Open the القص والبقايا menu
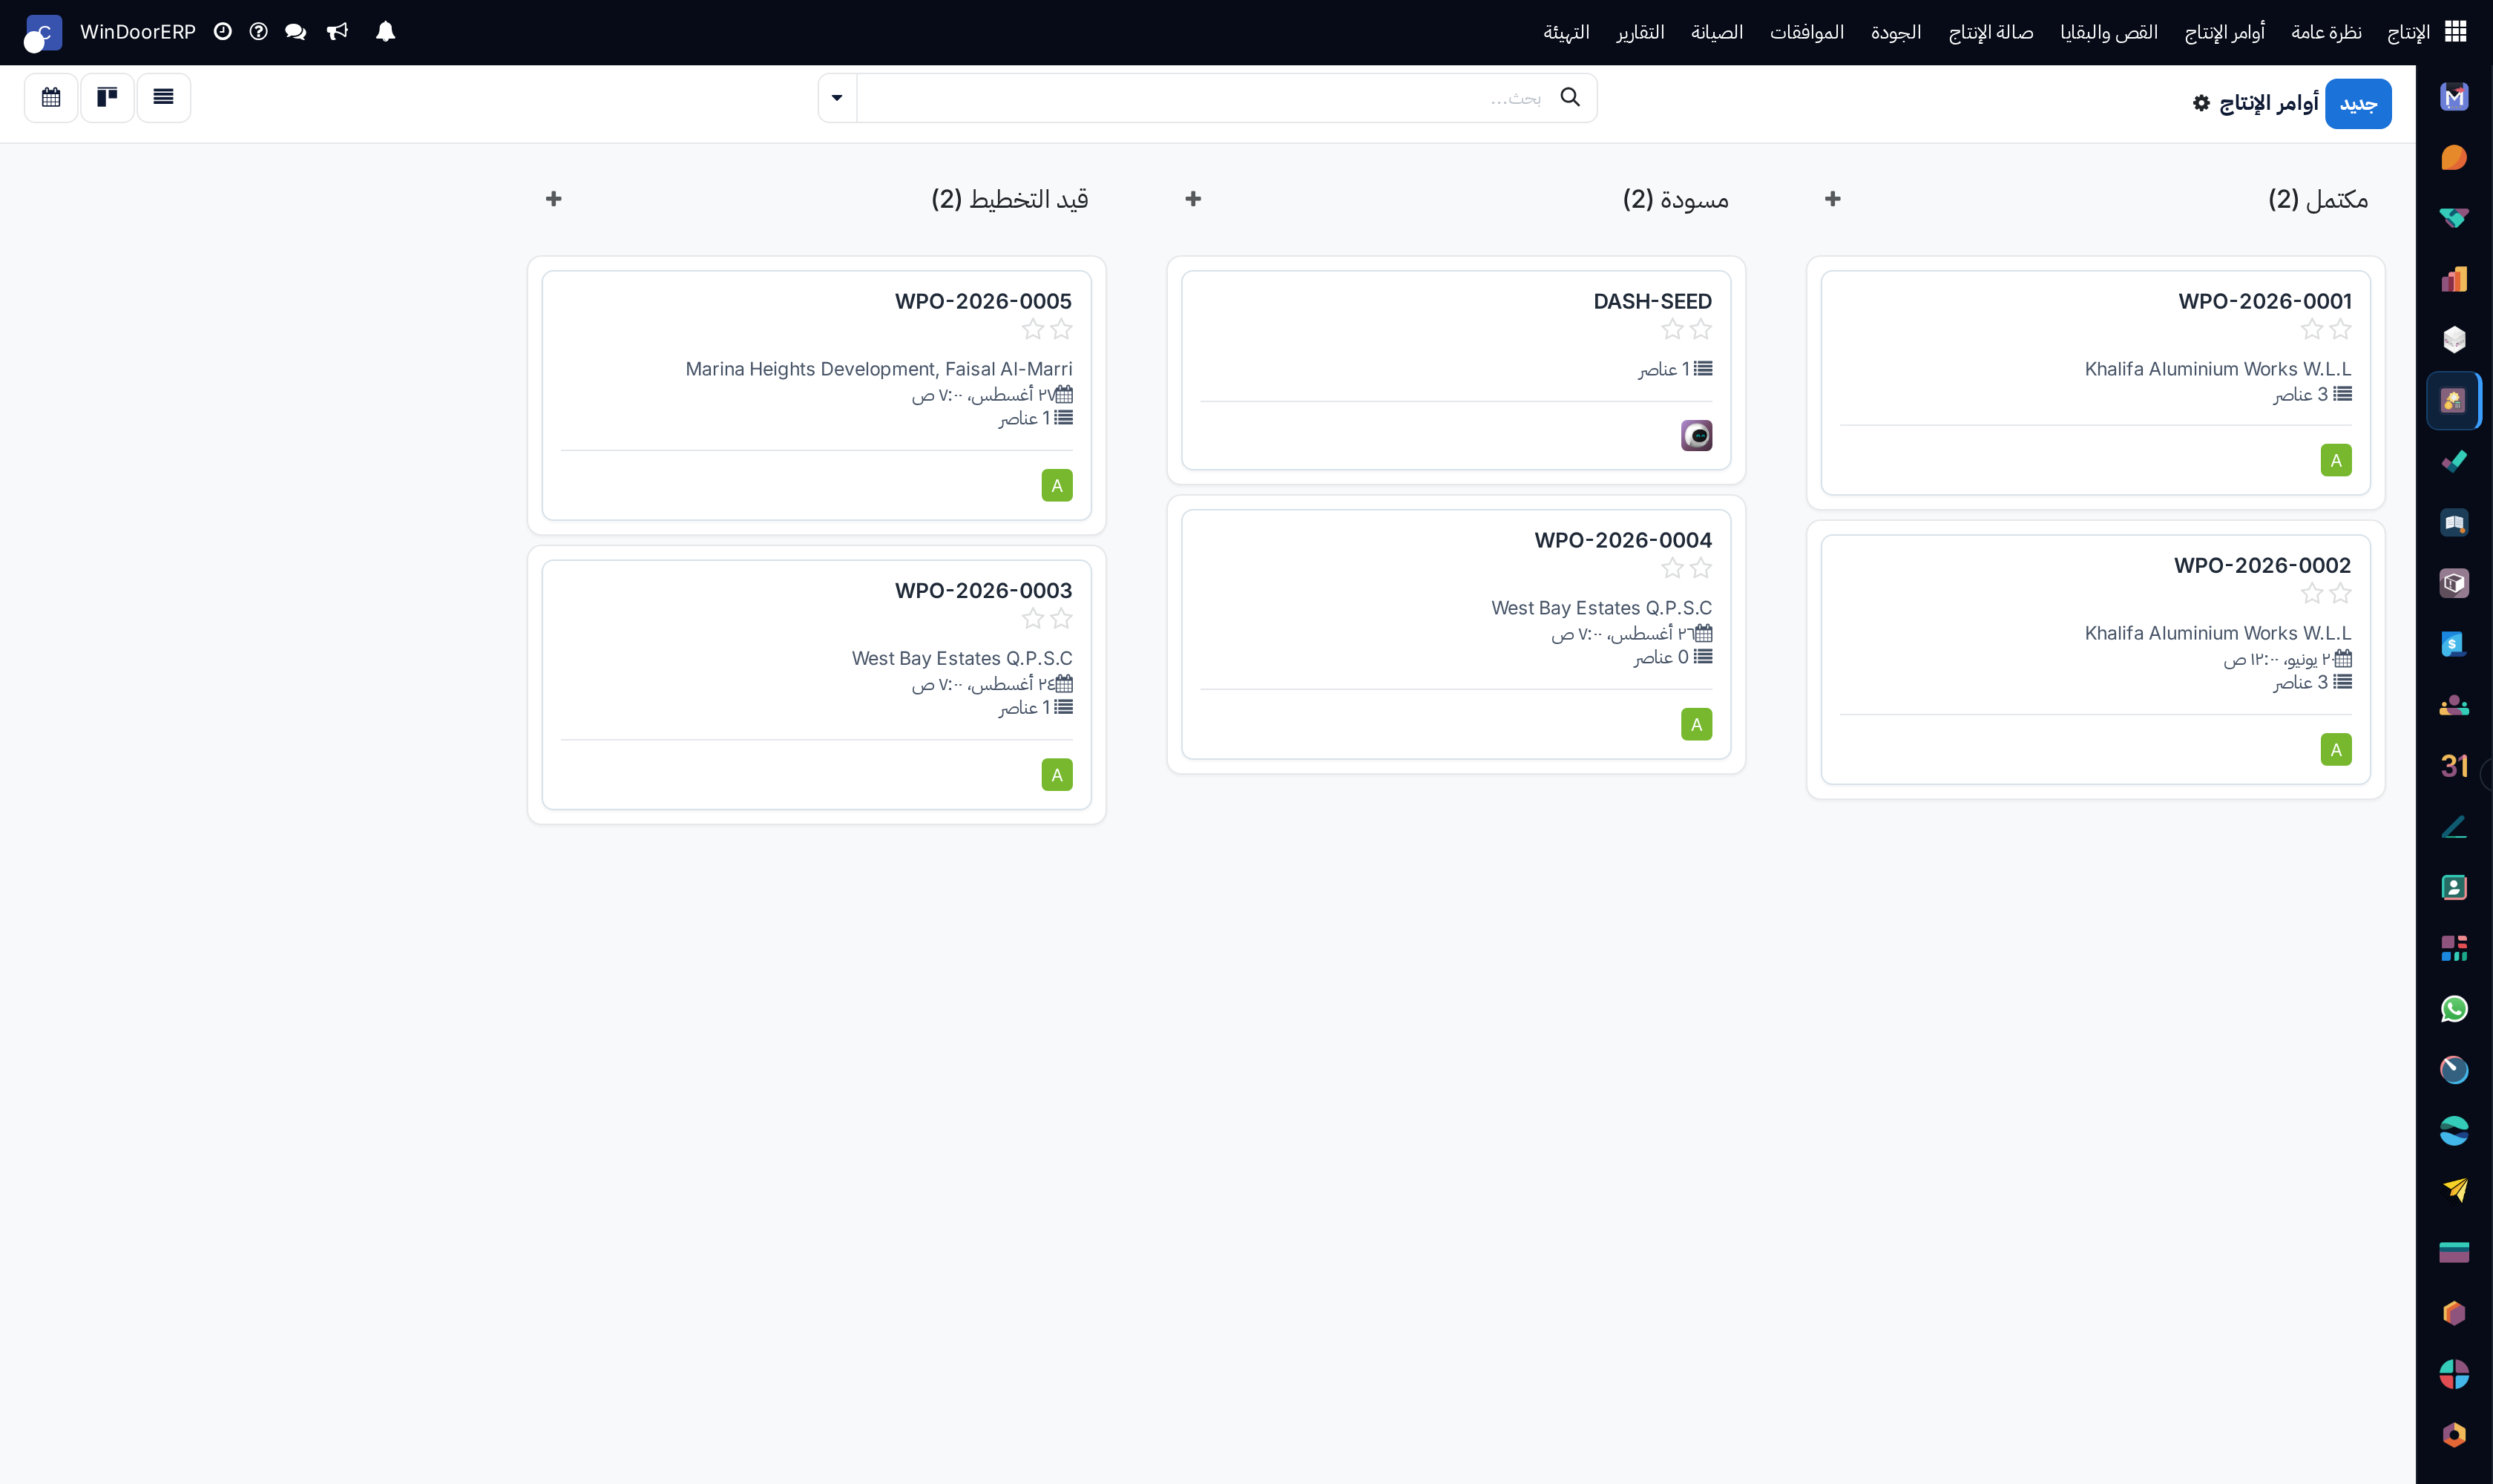 [2109, 32]
